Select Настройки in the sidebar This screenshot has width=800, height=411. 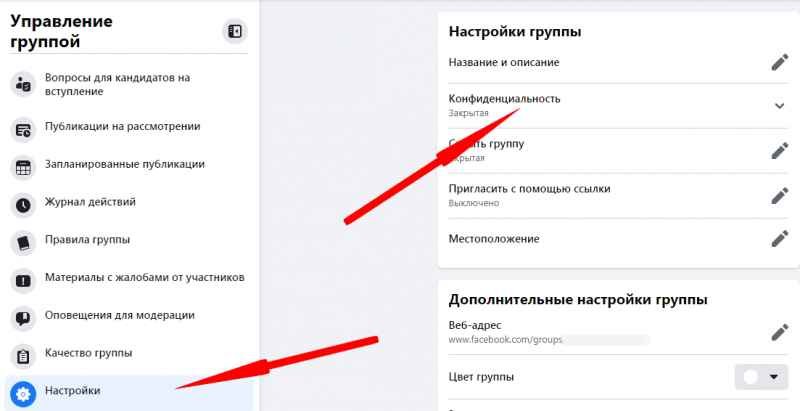point(129,393)
